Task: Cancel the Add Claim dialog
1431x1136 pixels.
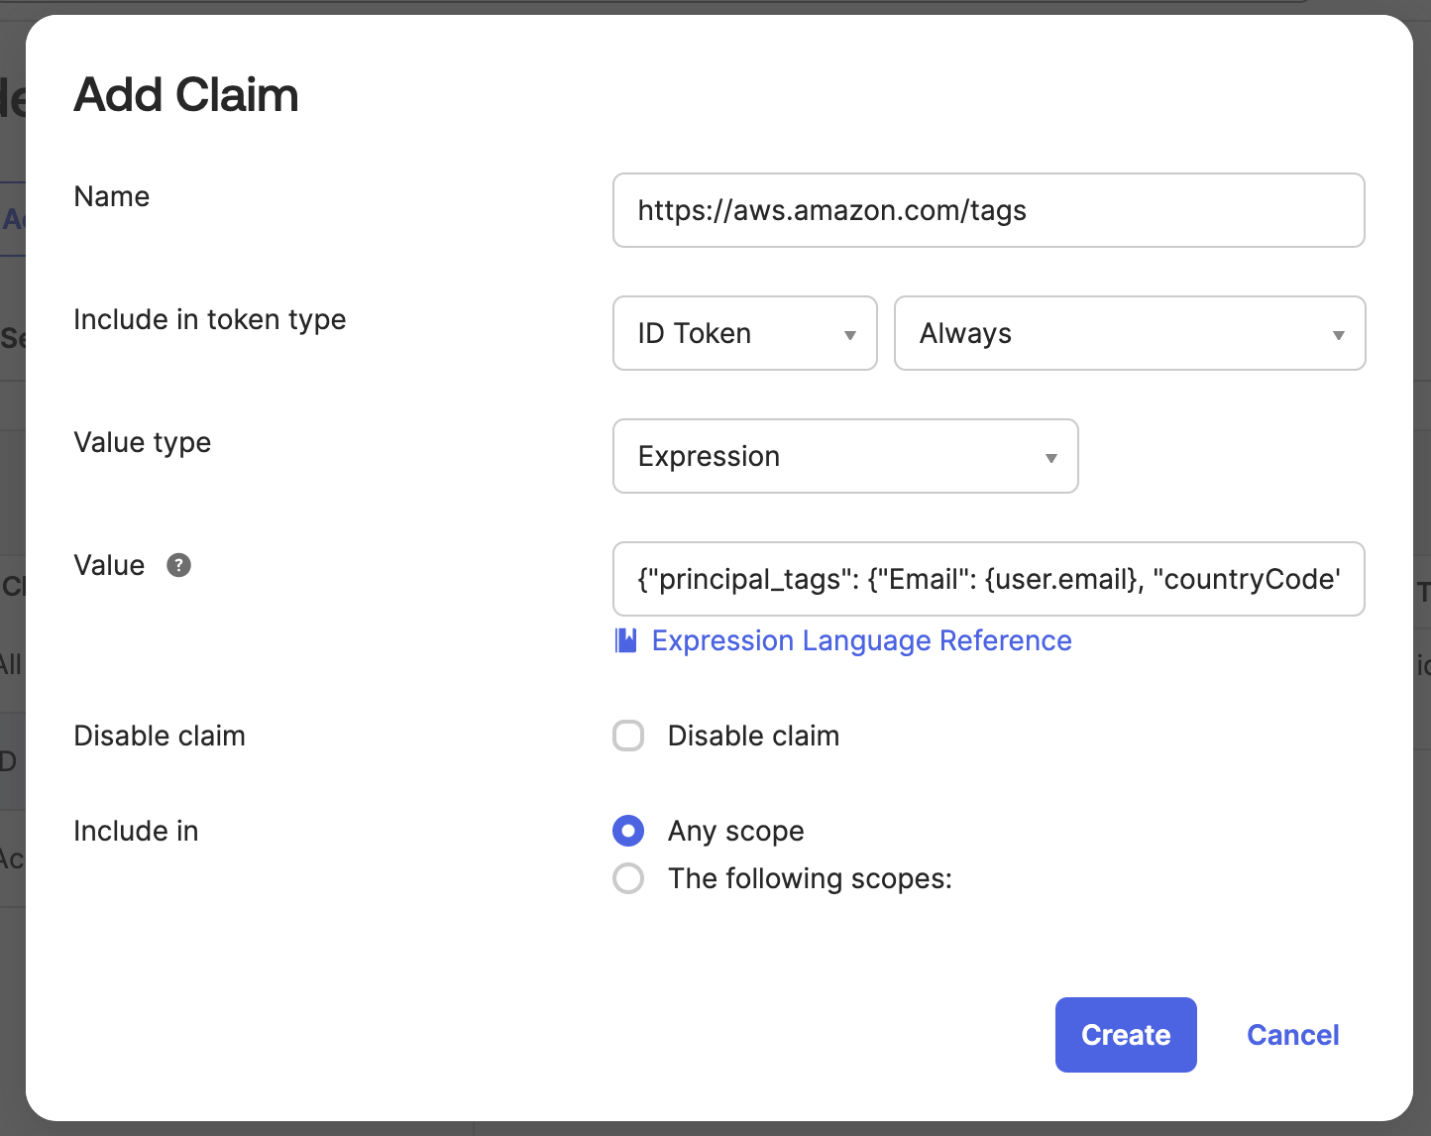Action: pyautogui.click(x=1292, y=1035)
